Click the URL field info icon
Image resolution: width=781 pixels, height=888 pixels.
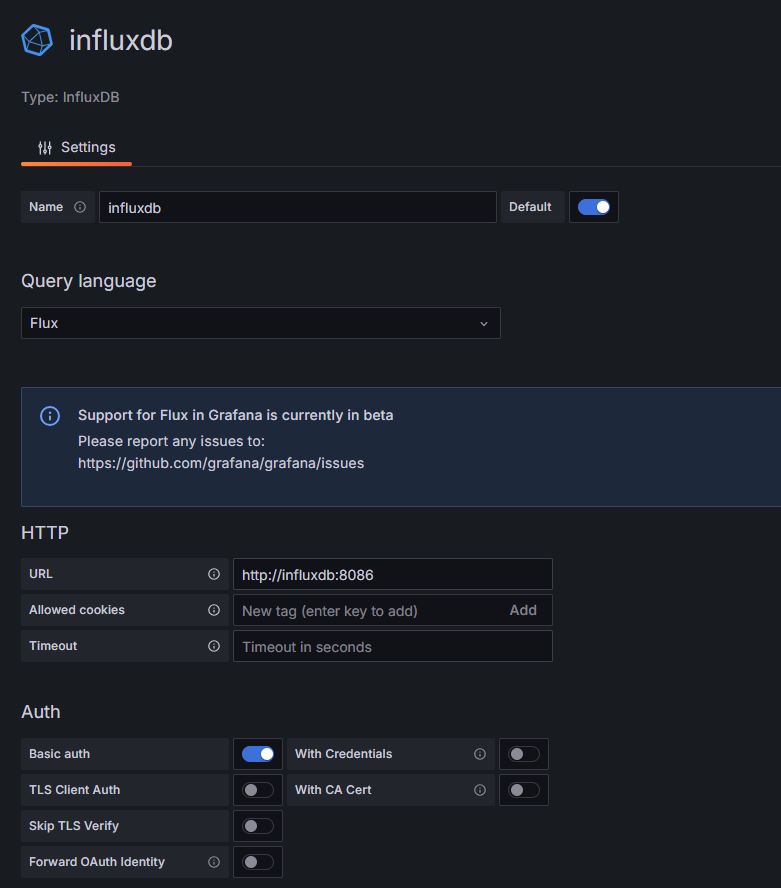click(214, 574)
